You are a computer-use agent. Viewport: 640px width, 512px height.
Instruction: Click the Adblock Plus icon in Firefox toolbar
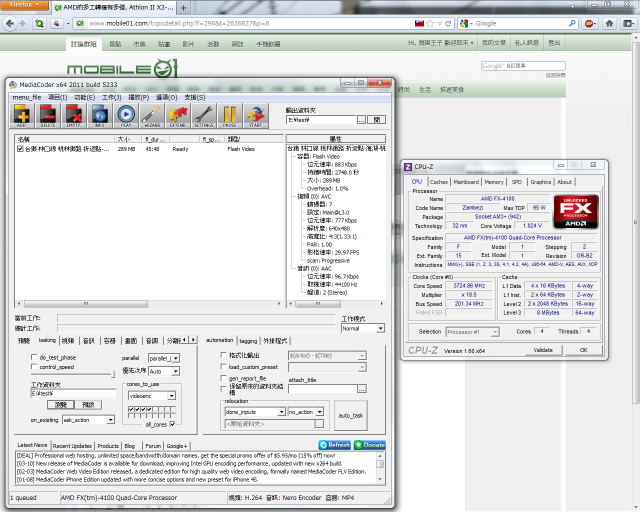[x=589, y=24]
